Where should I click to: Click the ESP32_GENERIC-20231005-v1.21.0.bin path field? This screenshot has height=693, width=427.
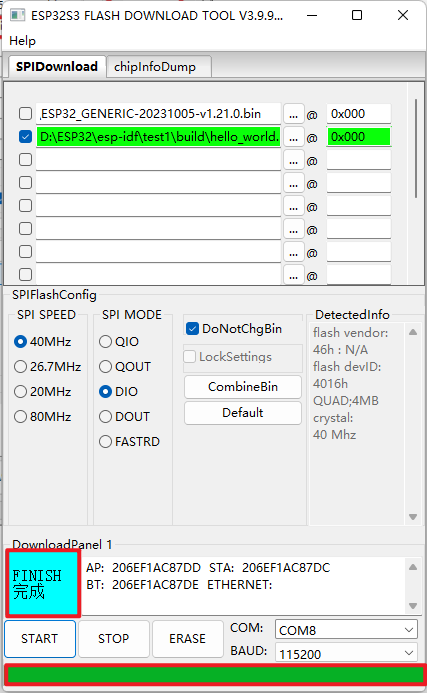(158, 114)
